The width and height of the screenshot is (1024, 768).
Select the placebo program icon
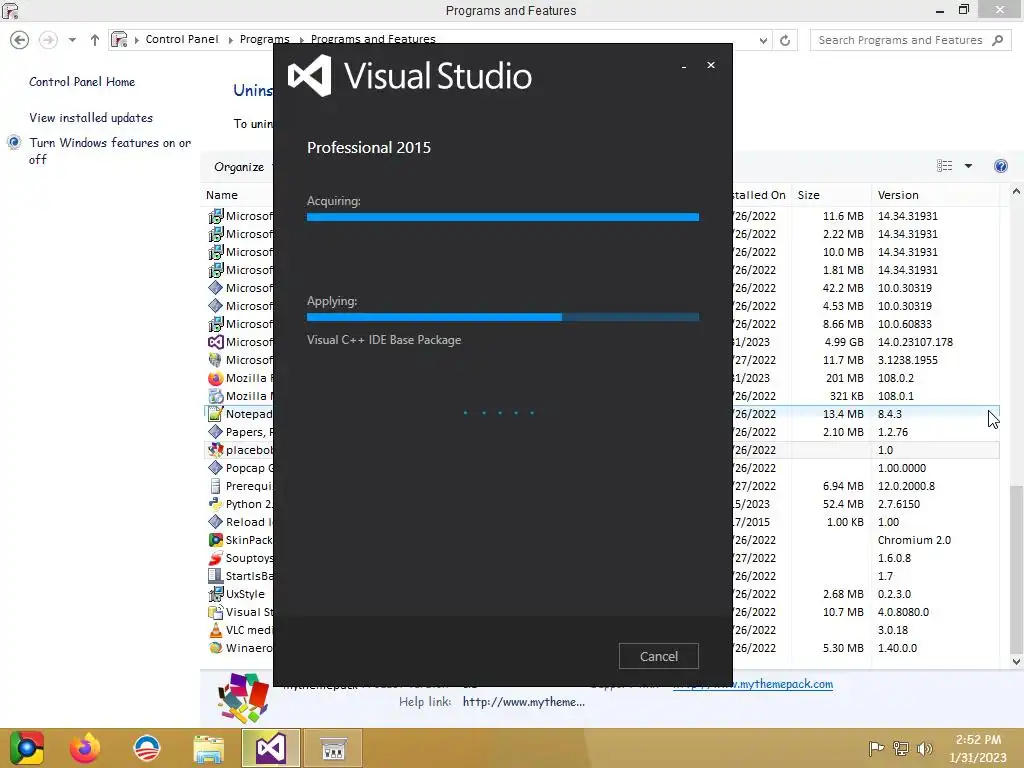point(216,450)
